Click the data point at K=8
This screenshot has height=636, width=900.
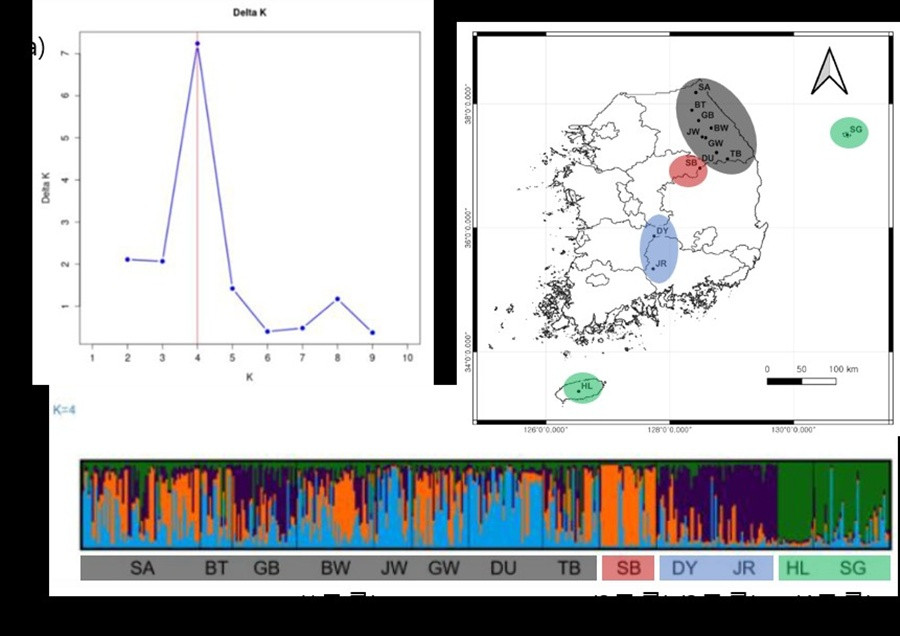click(338, 299)
